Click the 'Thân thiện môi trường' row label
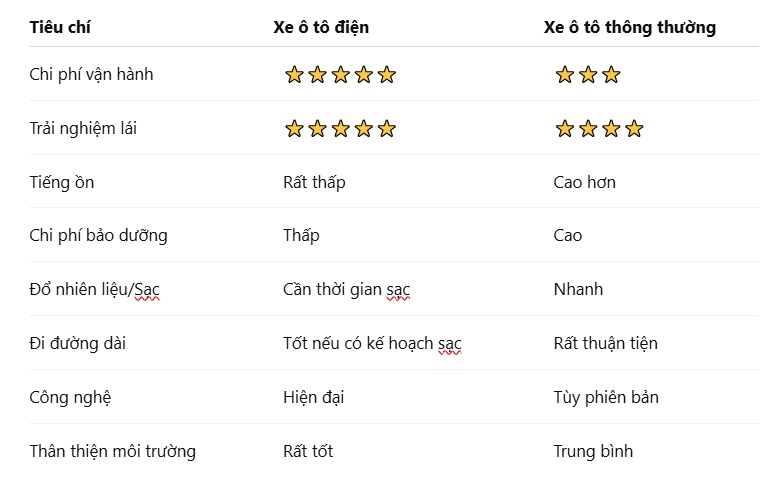762x495 pixels. [x=113, y=451]
